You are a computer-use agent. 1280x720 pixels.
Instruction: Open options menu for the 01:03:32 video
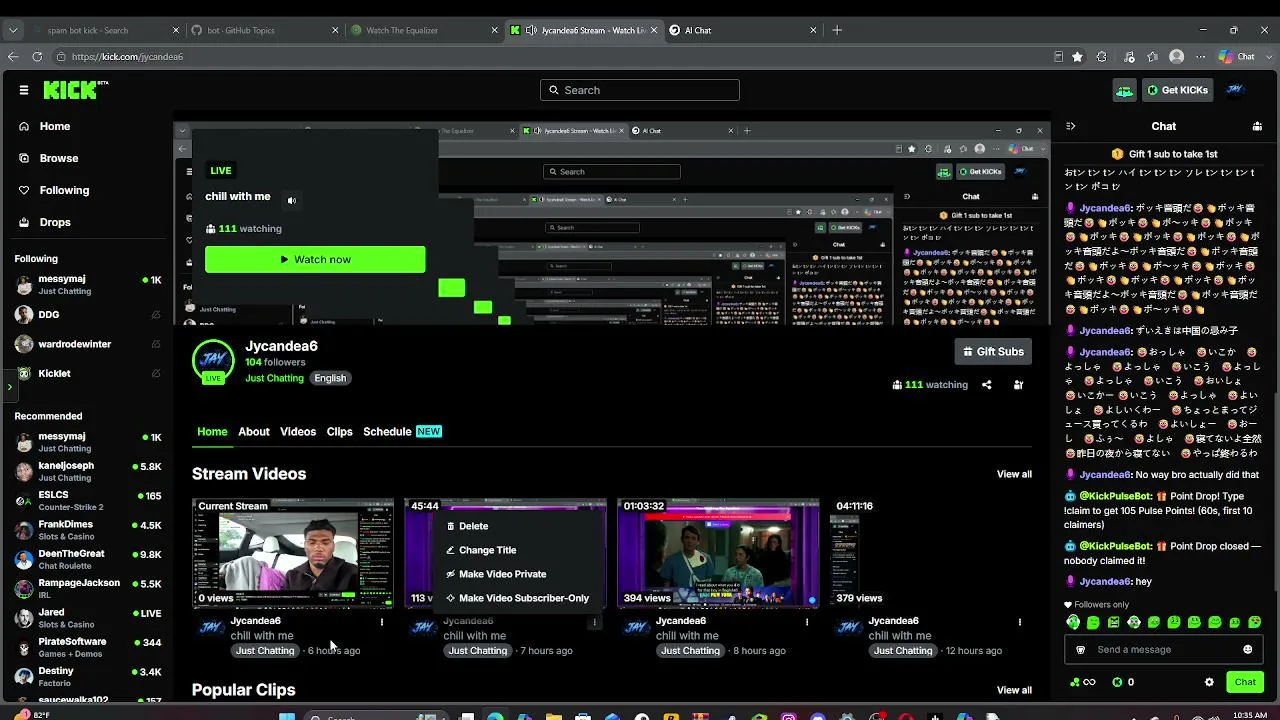(807, 622)
